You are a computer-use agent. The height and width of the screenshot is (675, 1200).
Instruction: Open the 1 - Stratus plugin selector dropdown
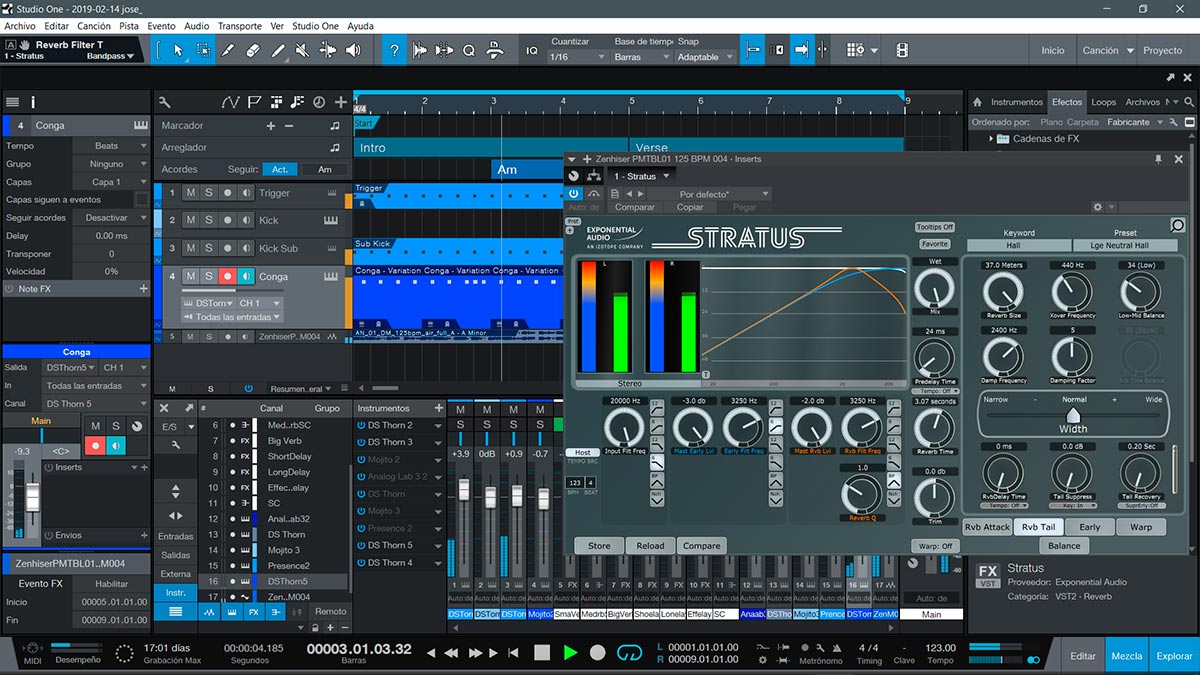coord(641,176)
